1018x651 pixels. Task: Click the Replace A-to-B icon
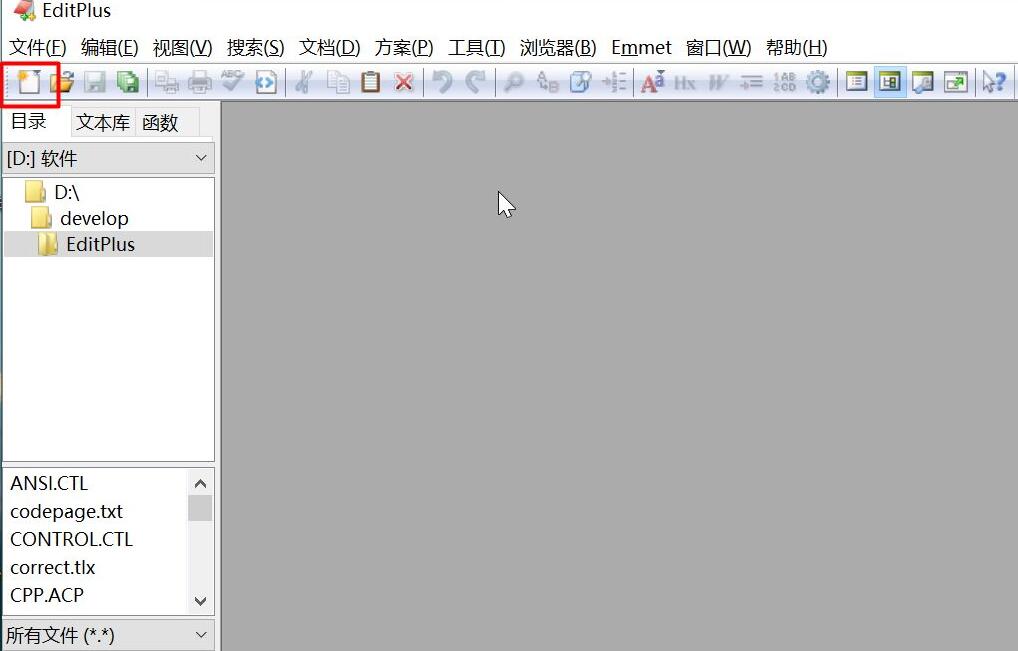tap(547, 82)
